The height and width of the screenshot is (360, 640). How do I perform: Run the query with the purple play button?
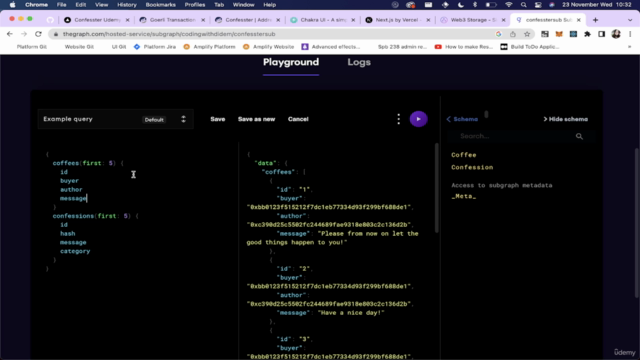click(x=418, y=119)
